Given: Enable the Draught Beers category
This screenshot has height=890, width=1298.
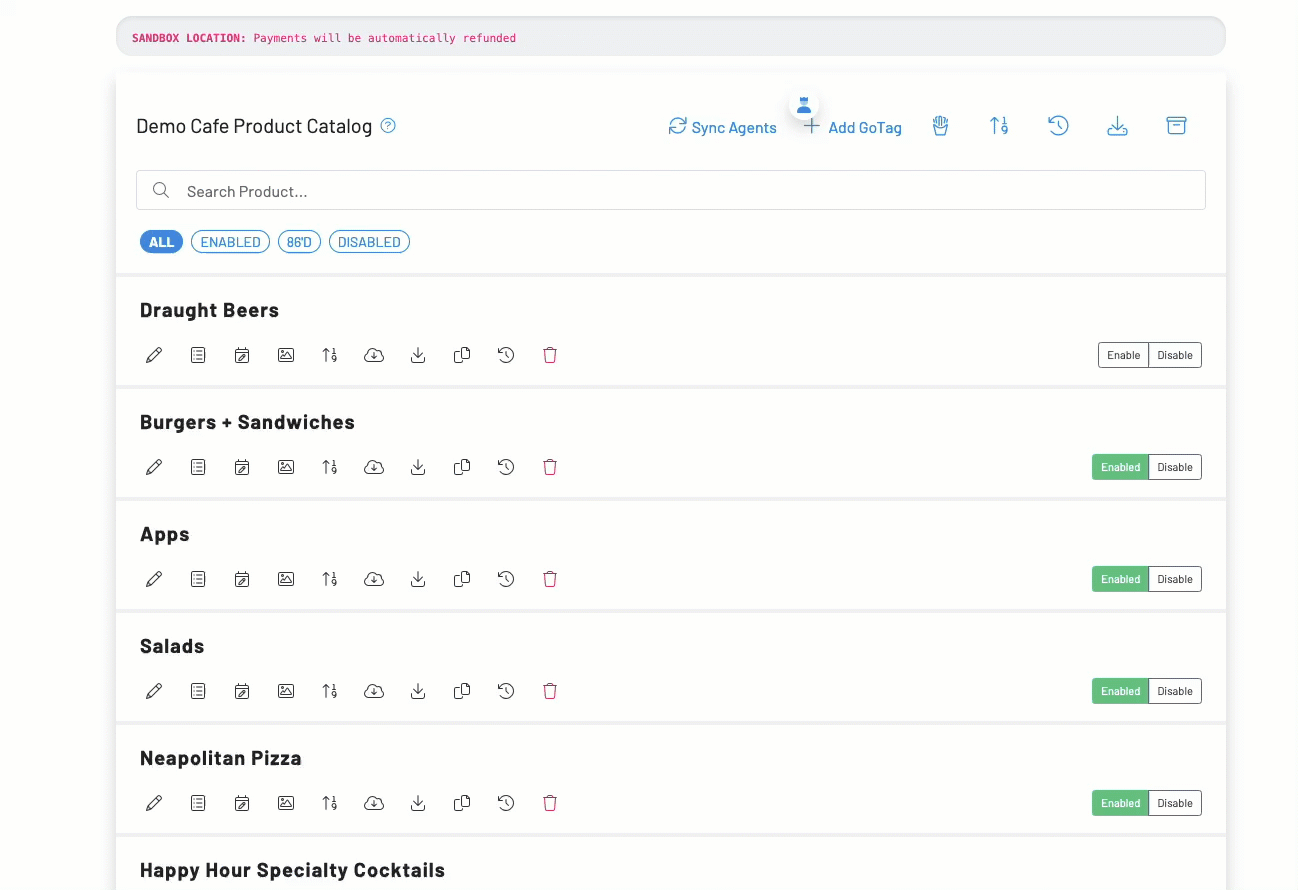Looking at the screenshot, I should (x=1123, y=355).
